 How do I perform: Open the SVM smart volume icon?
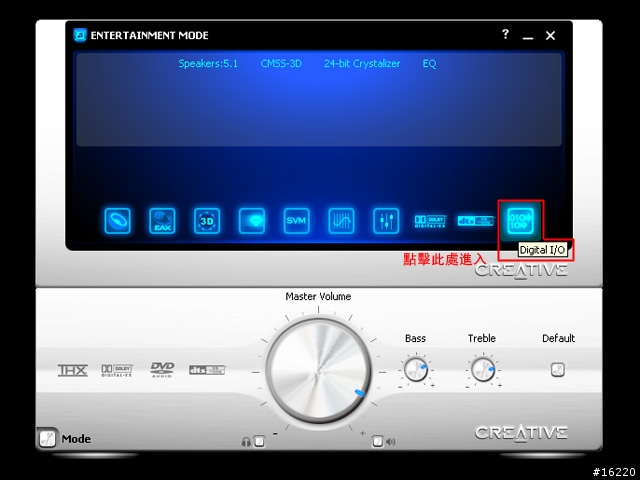coord(296,221)
